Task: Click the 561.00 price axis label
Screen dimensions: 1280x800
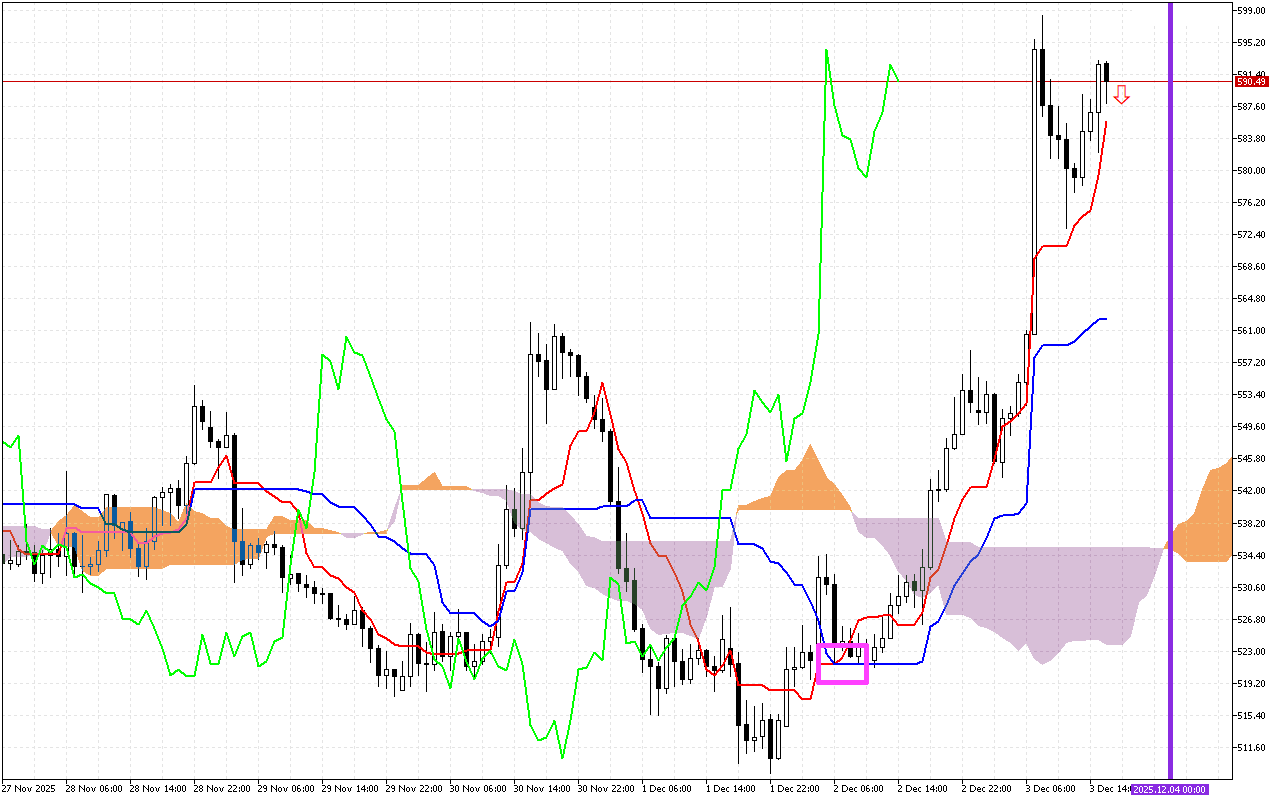Action: pos(1251,330)
